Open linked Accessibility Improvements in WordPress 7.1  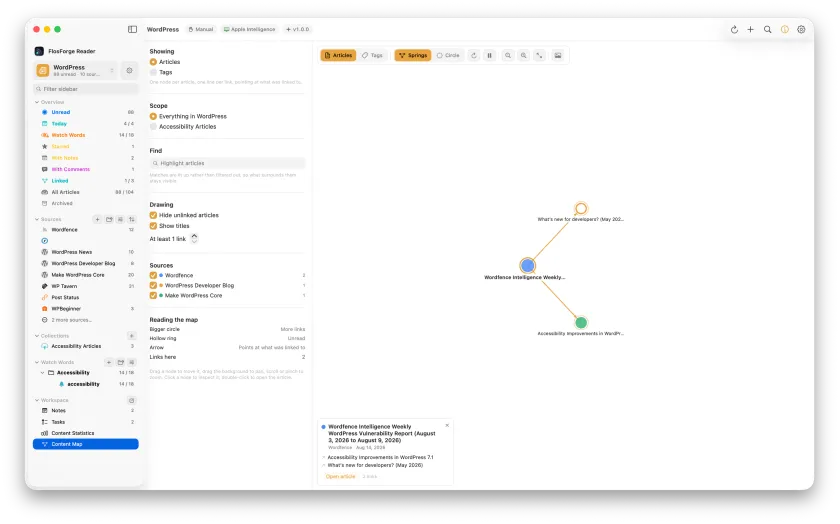(x=380, y=458)
